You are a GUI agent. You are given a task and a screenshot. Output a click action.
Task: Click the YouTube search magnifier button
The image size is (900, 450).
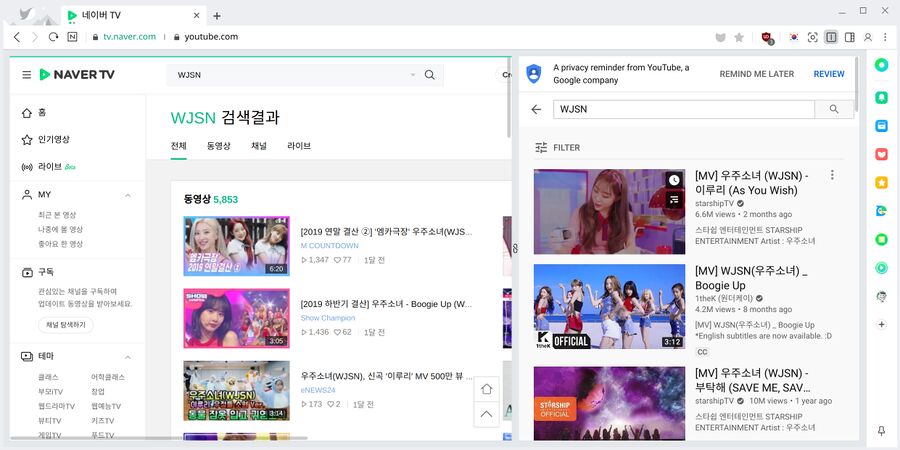click(x=834, y=109)
